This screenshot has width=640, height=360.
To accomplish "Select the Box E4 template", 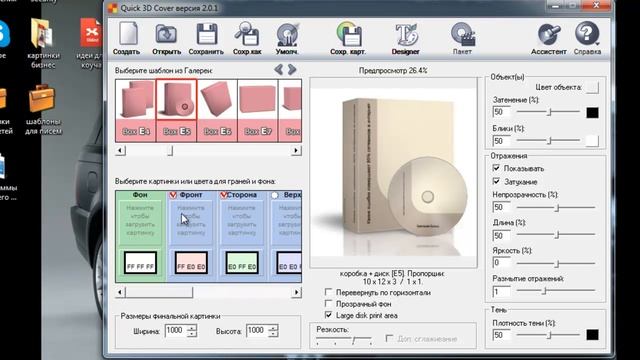I will pyautogui.click(x=136, y=110).
